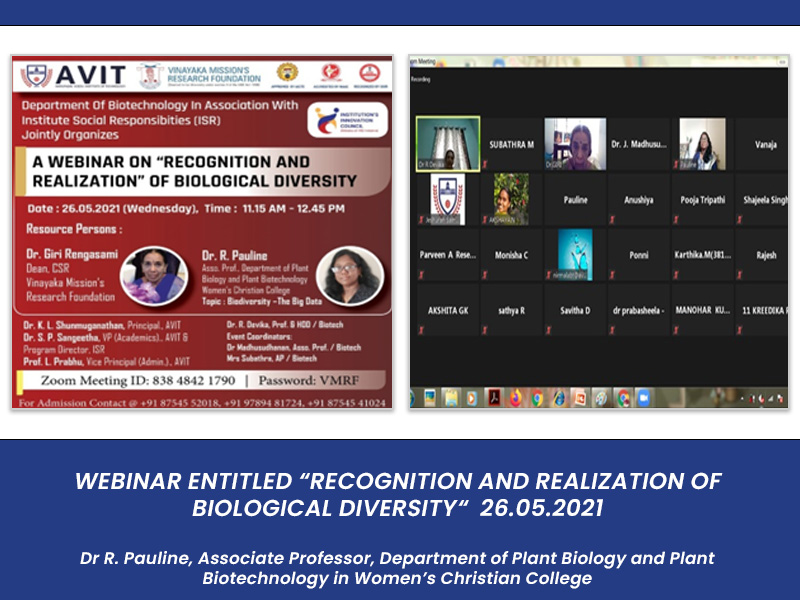Select the Dr R Devika video tile
This screenshot has height=600, width=800.
(447, 143)
